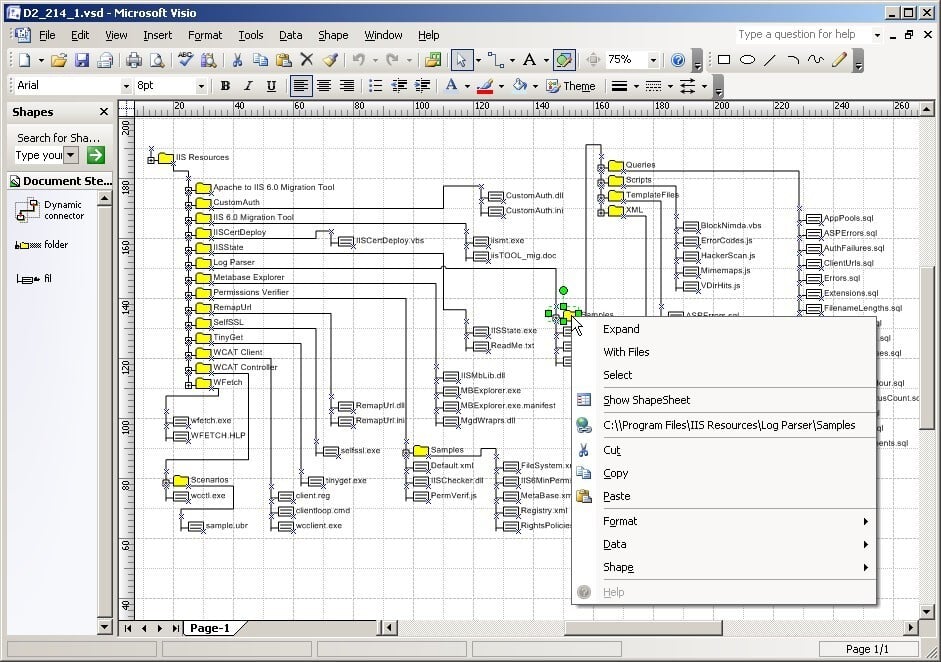Toggle Italic text formatting
This screenshot has width=941, height=662.
click(248, 86)
